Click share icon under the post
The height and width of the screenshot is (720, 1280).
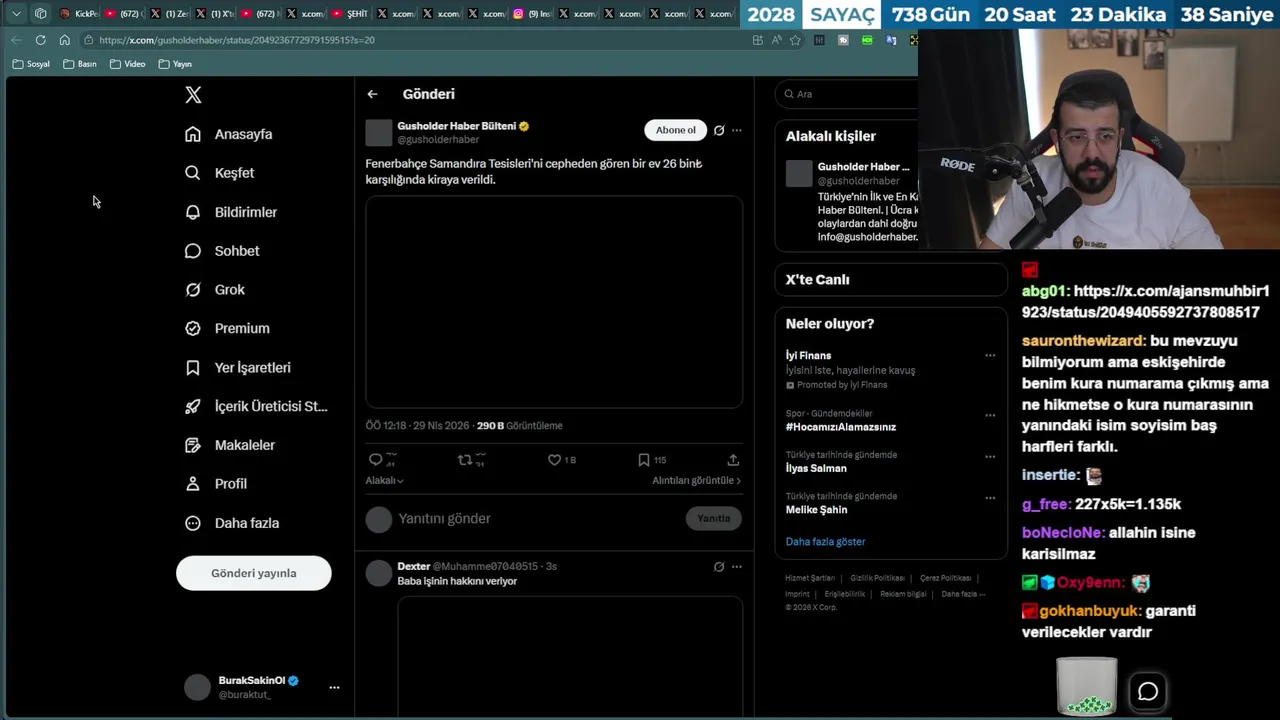pyautogui.click(x=733, y=460)
